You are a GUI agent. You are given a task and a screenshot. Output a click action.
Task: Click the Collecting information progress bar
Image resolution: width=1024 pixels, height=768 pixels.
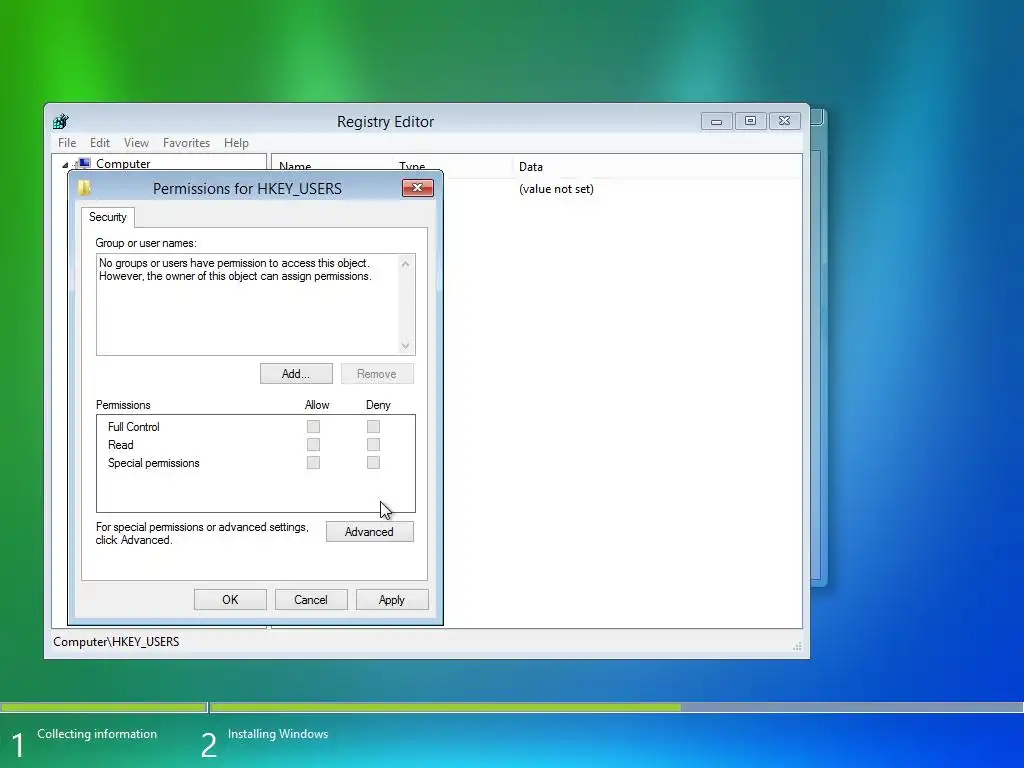coord(103,707)
